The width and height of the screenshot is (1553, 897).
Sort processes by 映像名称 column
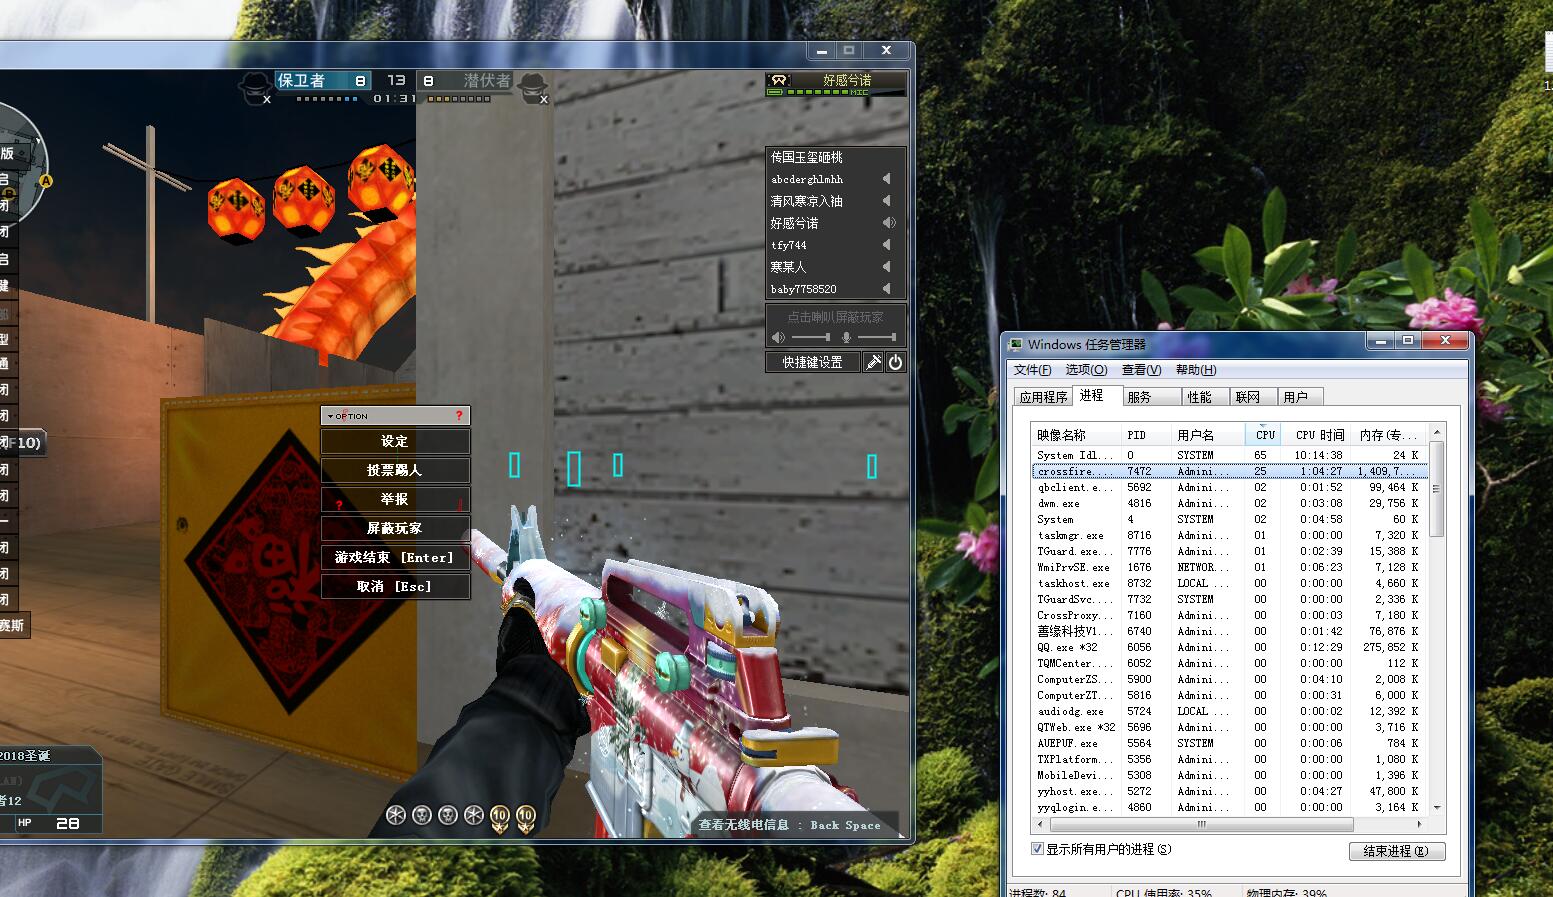1076,435
